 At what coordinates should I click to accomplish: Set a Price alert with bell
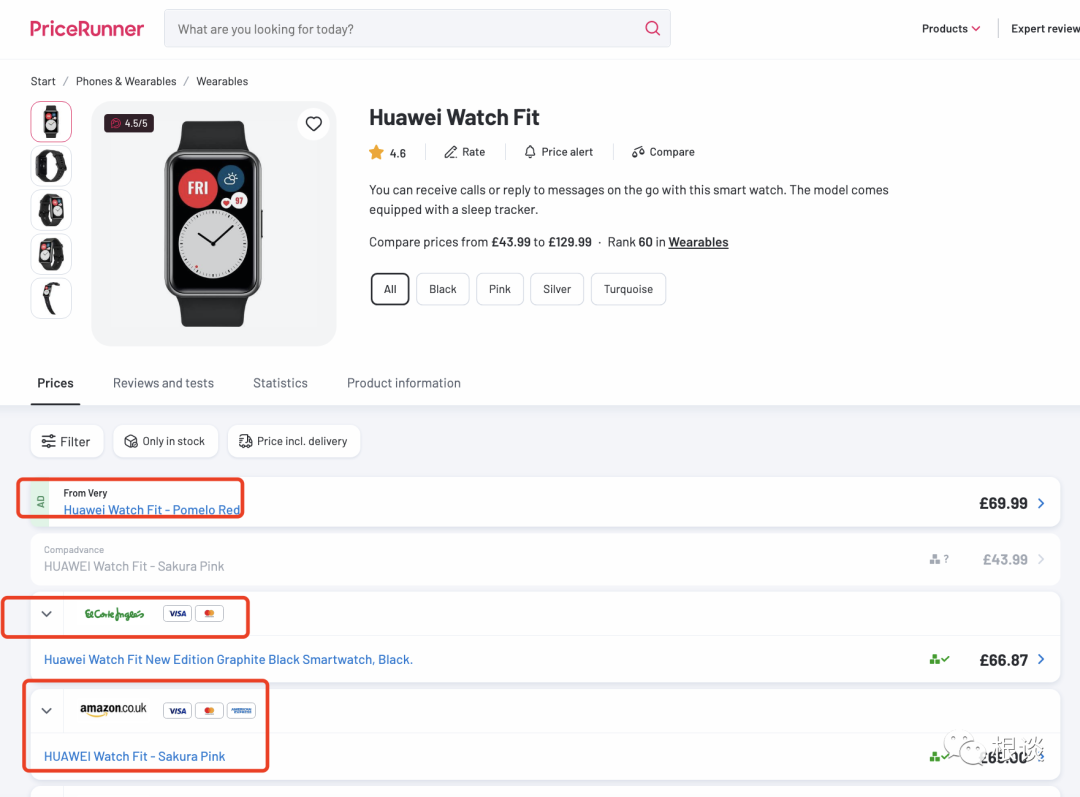[530, 152]
